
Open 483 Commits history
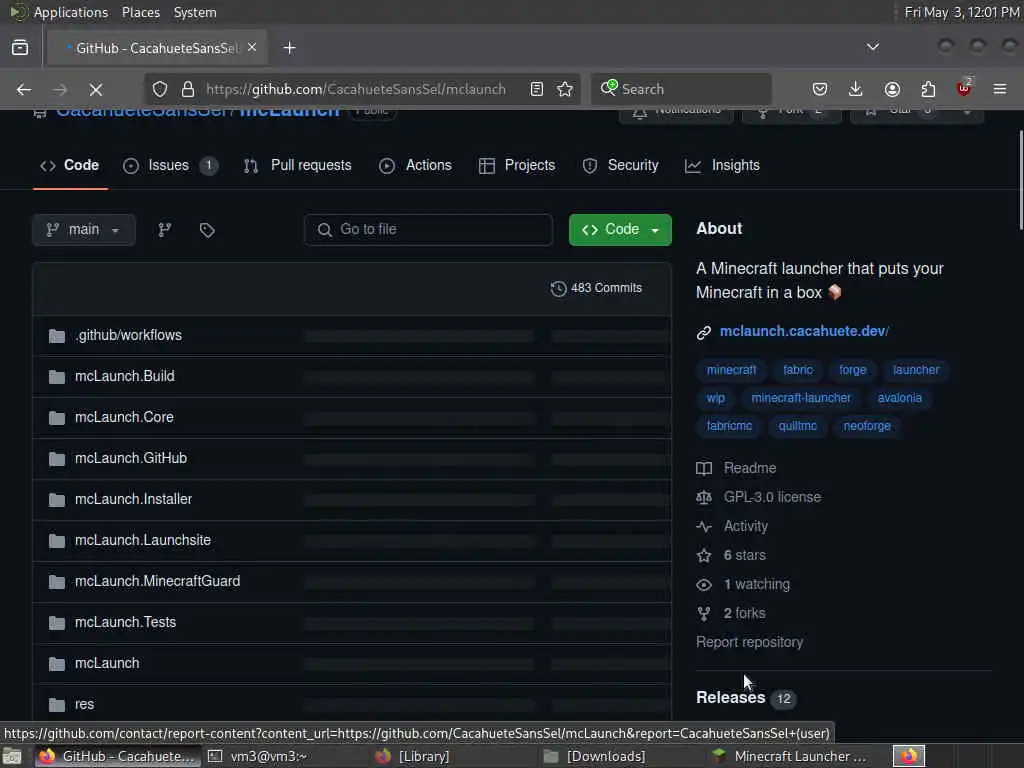tap(596, 288)
